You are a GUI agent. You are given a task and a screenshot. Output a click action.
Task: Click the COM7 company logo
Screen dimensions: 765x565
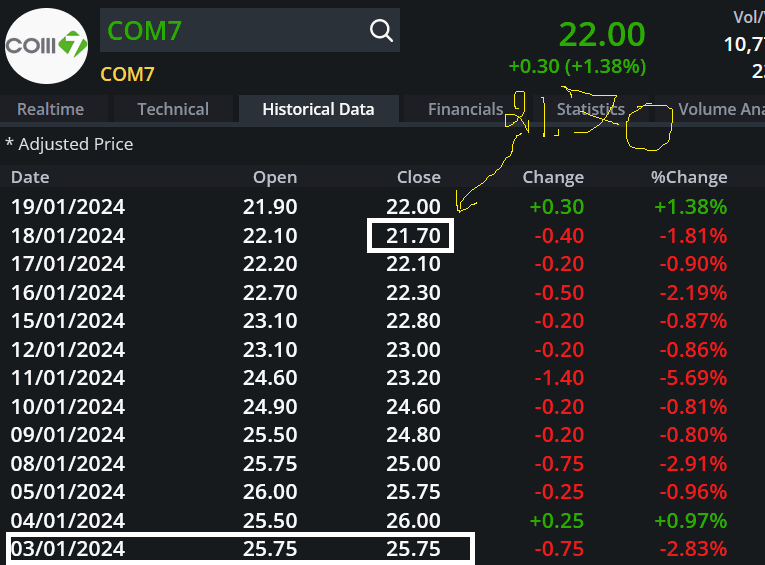click(x=46, y=45)
